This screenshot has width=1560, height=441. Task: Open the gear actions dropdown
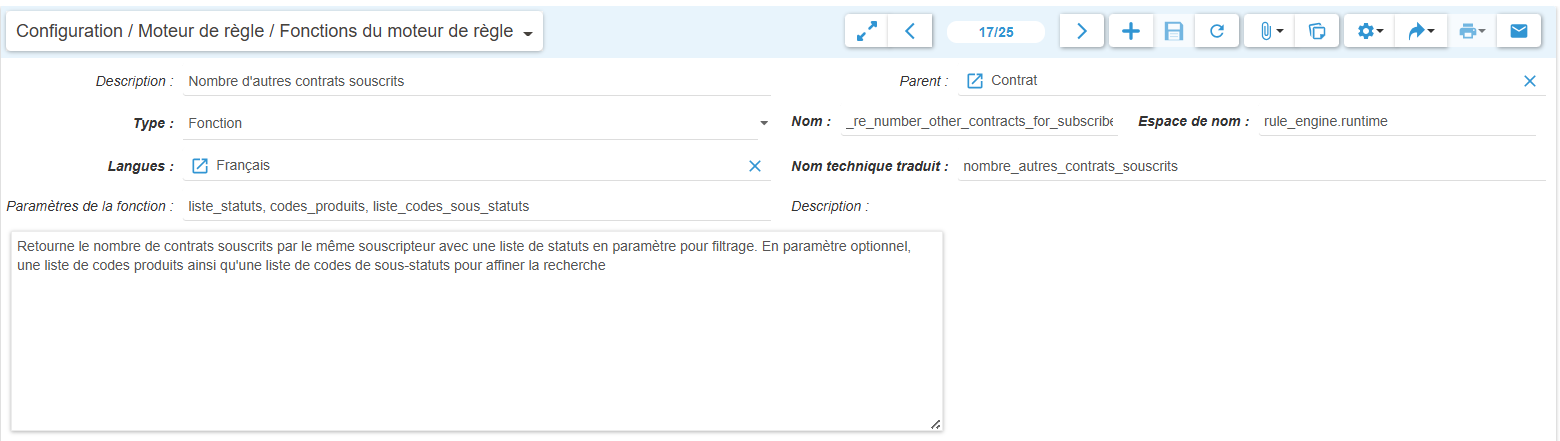pos(1369,31)
